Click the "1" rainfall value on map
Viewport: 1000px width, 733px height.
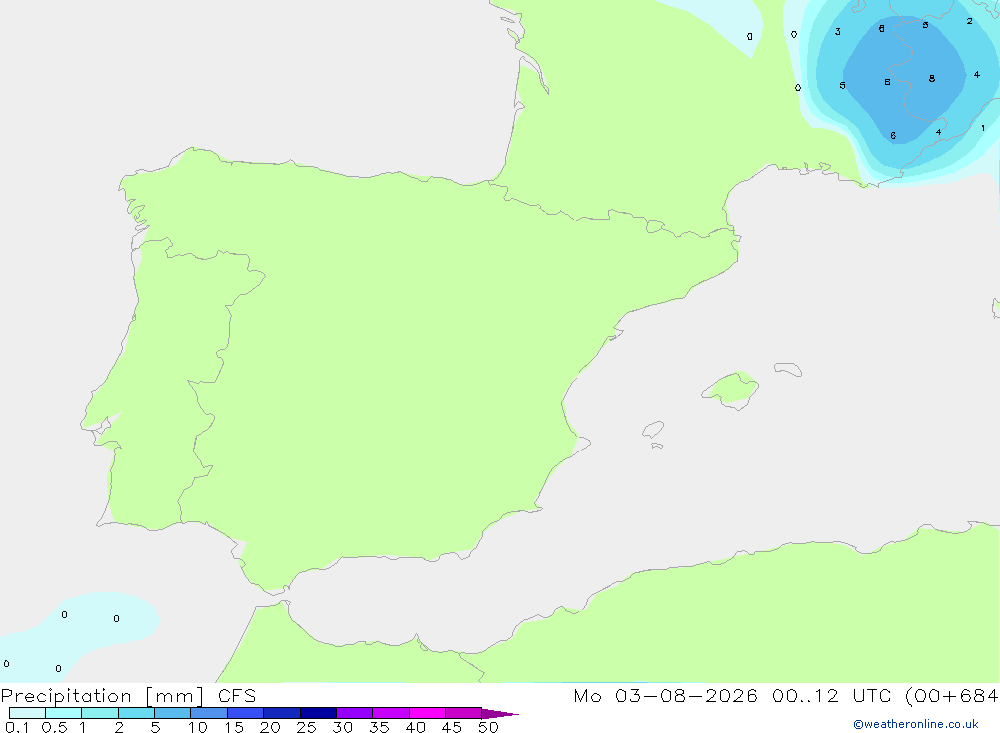click(x=983, y=128)
